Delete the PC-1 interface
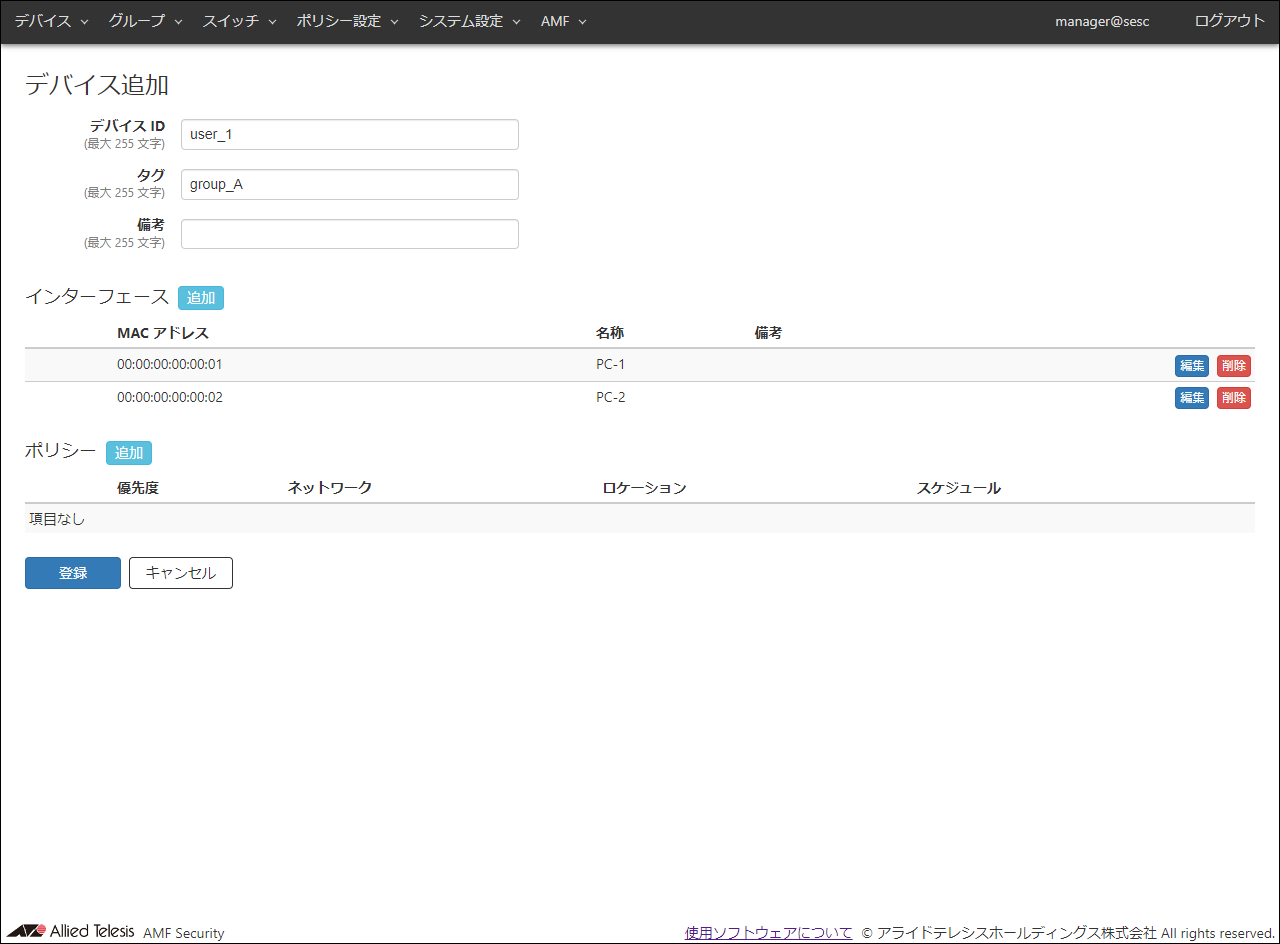Image resolution: width=1280 pixels, height=944 pixels. [x=1233, y=365]
